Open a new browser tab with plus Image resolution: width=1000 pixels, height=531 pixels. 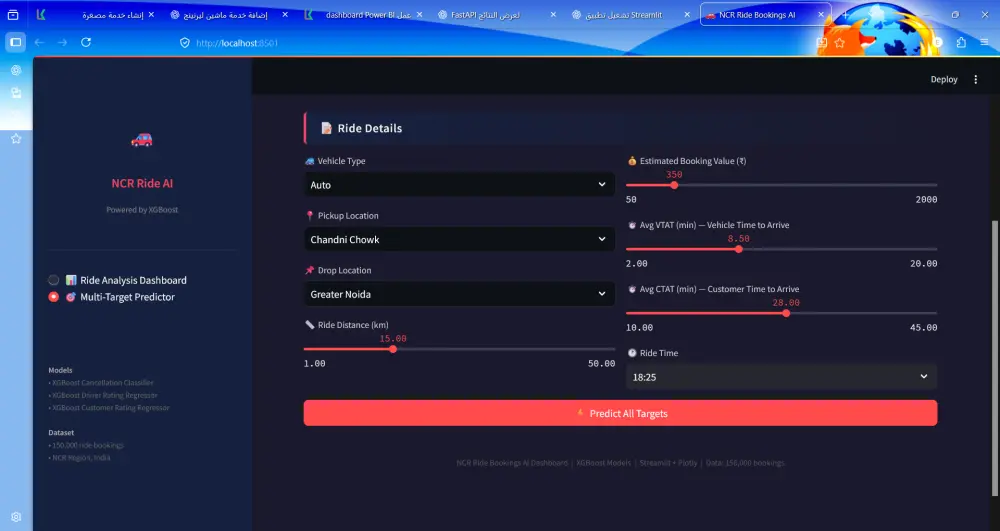[845, 15]
